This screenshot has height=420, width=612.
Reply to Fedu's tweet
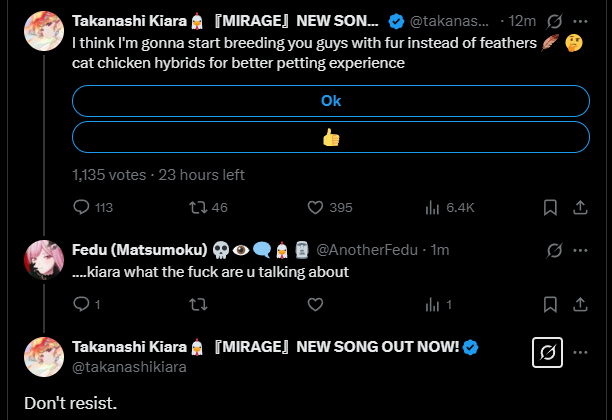pyautogui.click(x=82, y=304)
